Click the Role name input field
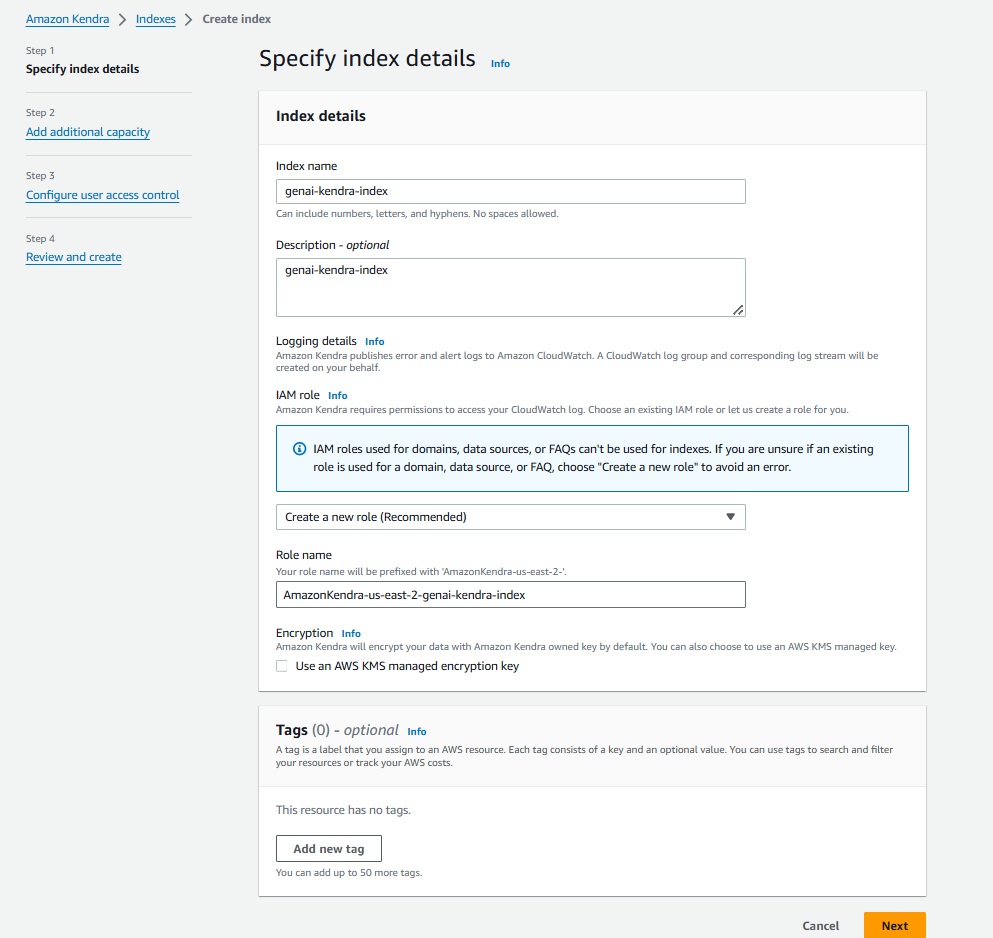 coord(510,594)
